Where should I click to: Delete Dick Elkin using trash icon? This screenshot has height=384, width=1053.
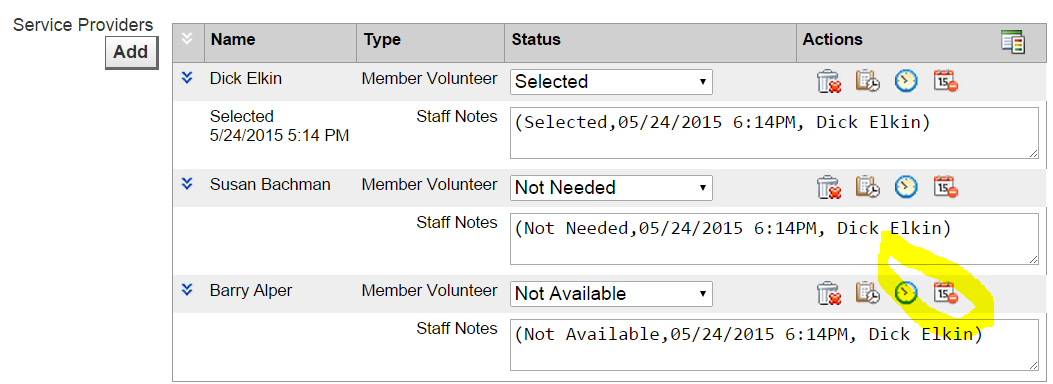click(x=829, y=81)
